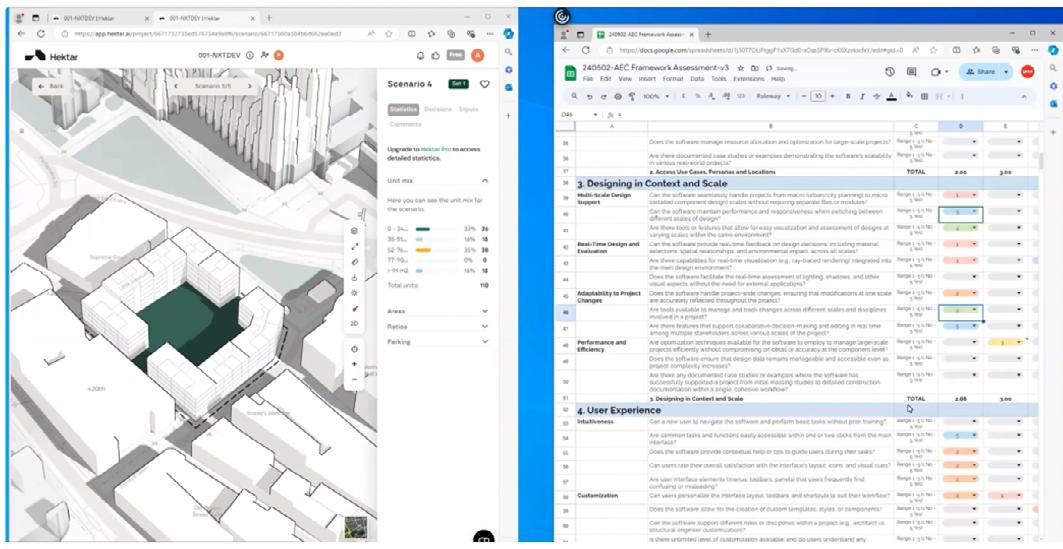Click Share button in Google Sheets
Screen dimensions: 1063x549
pos(980,72)
